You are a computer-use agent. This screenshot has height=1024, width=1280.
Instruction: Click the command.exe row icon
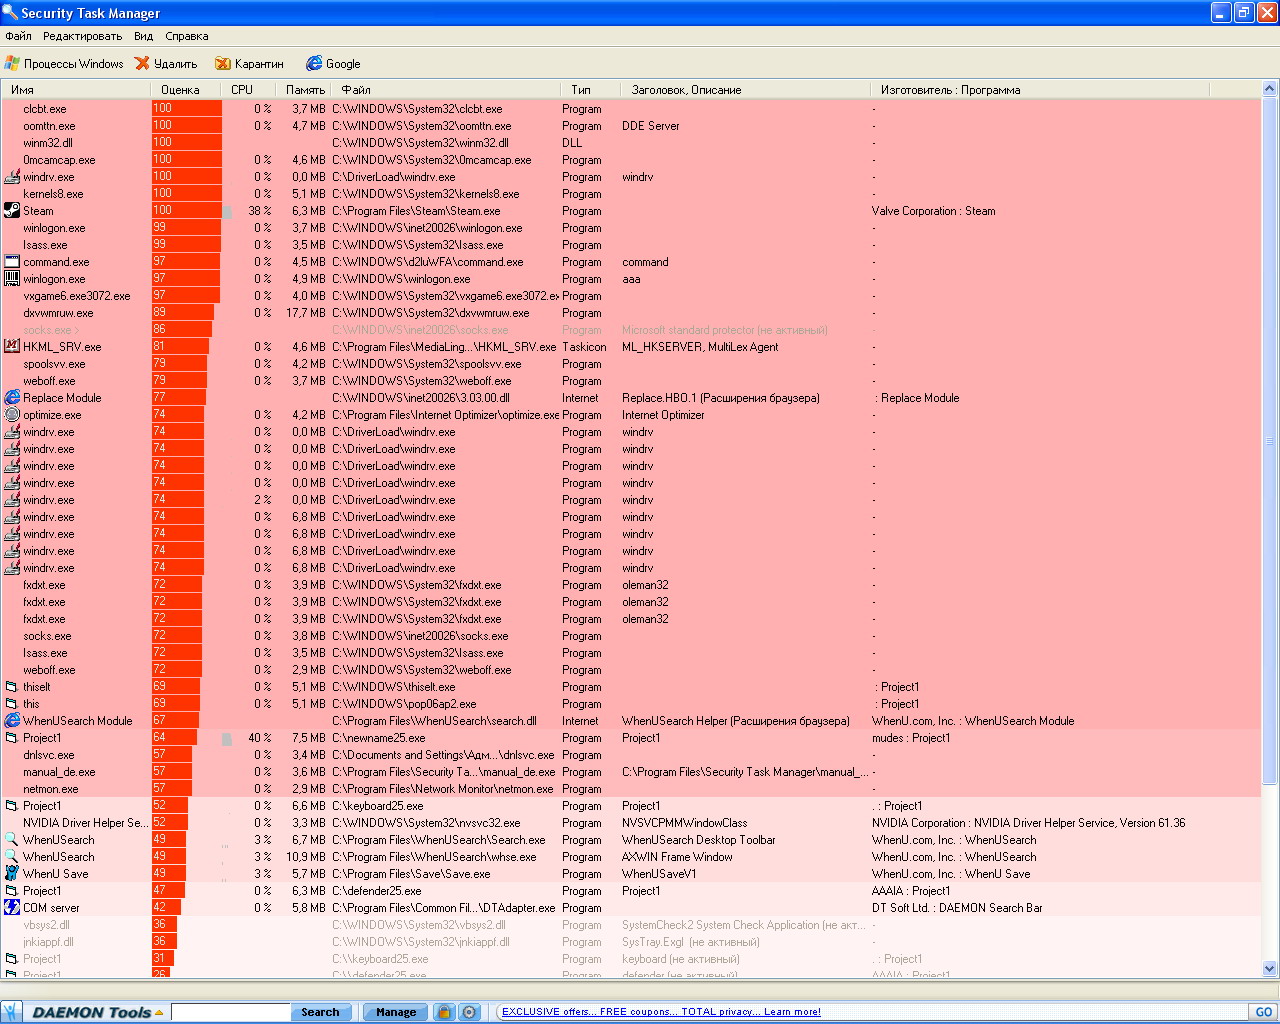pyautogui.click(x=12, y=262)
